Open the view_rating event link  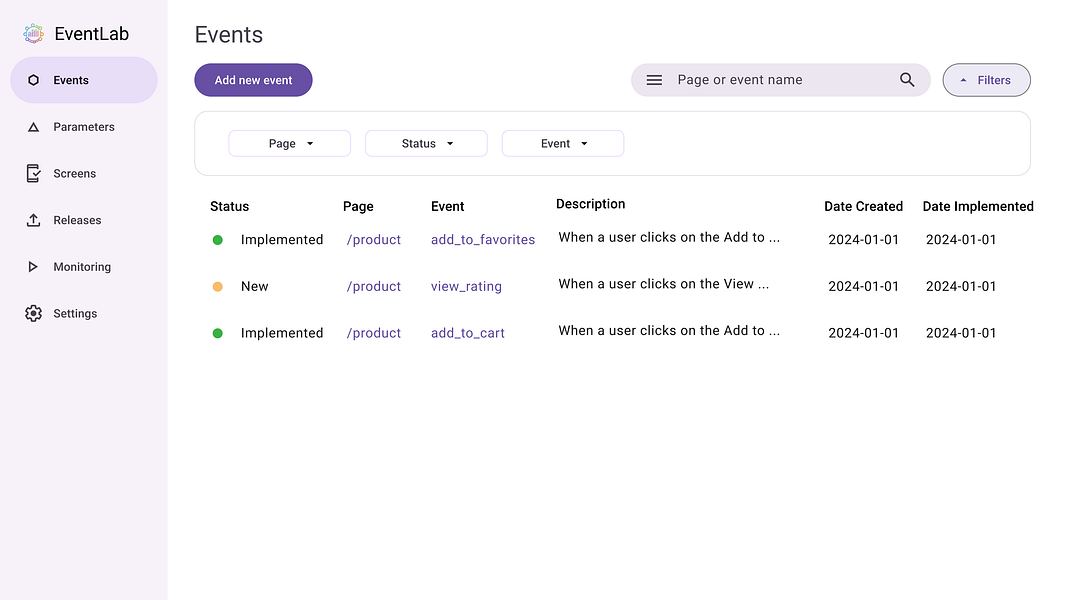(x=466, y=286)
